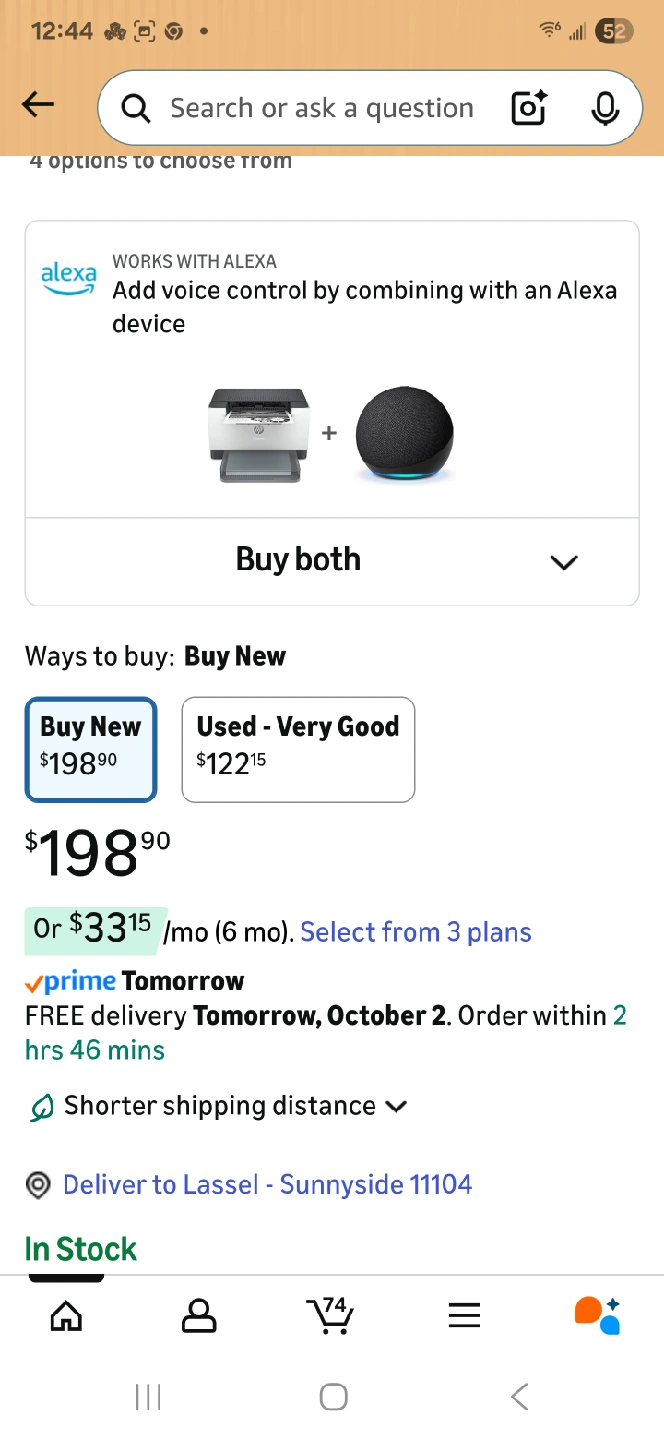This screenshot has width=664, height=1440.
Task: Tap the Echo Dot speaker thumbnail
Action: 404,435
